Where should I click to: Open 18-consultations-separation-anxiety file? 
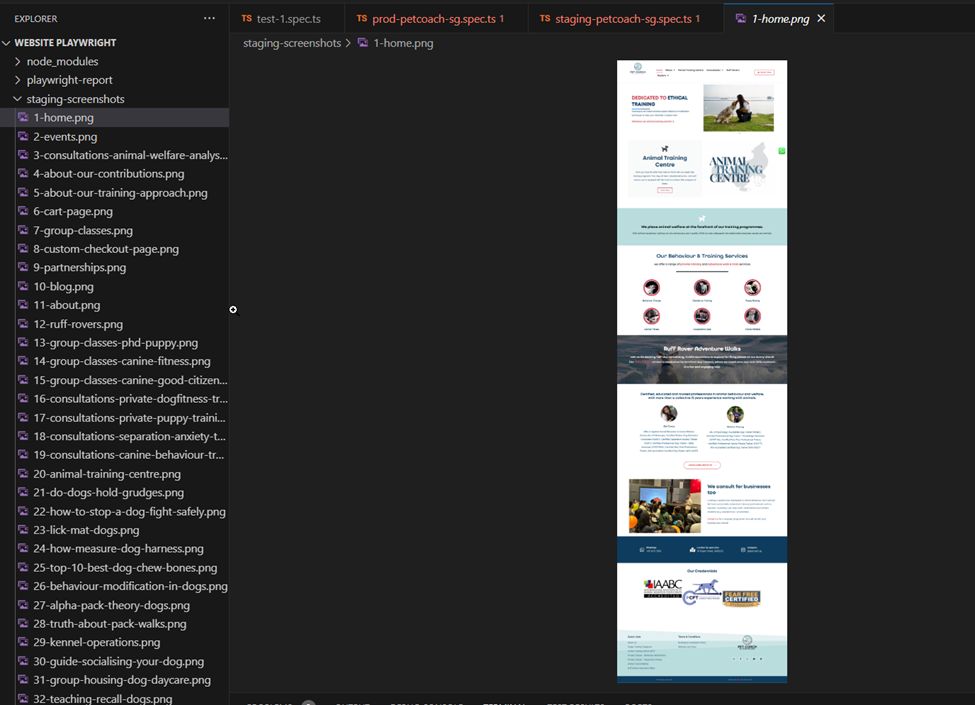click(x=114, y=436)
